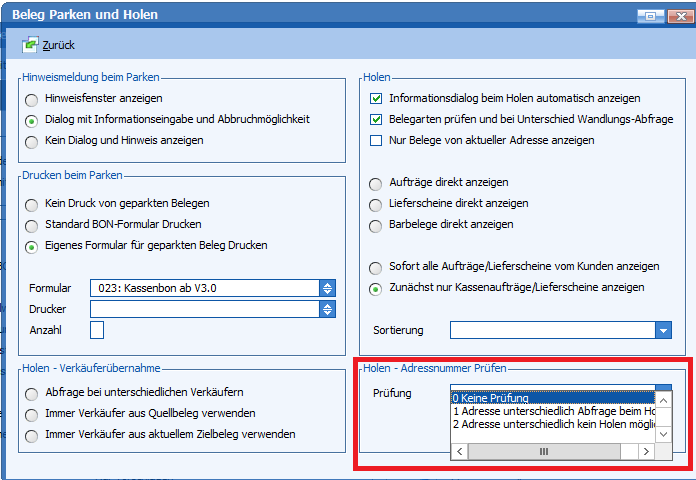Screen dimensions: 696x480
Task: Enable 'Nur Belege von aktueller Adresse anzeigen'
Action: 376,141
